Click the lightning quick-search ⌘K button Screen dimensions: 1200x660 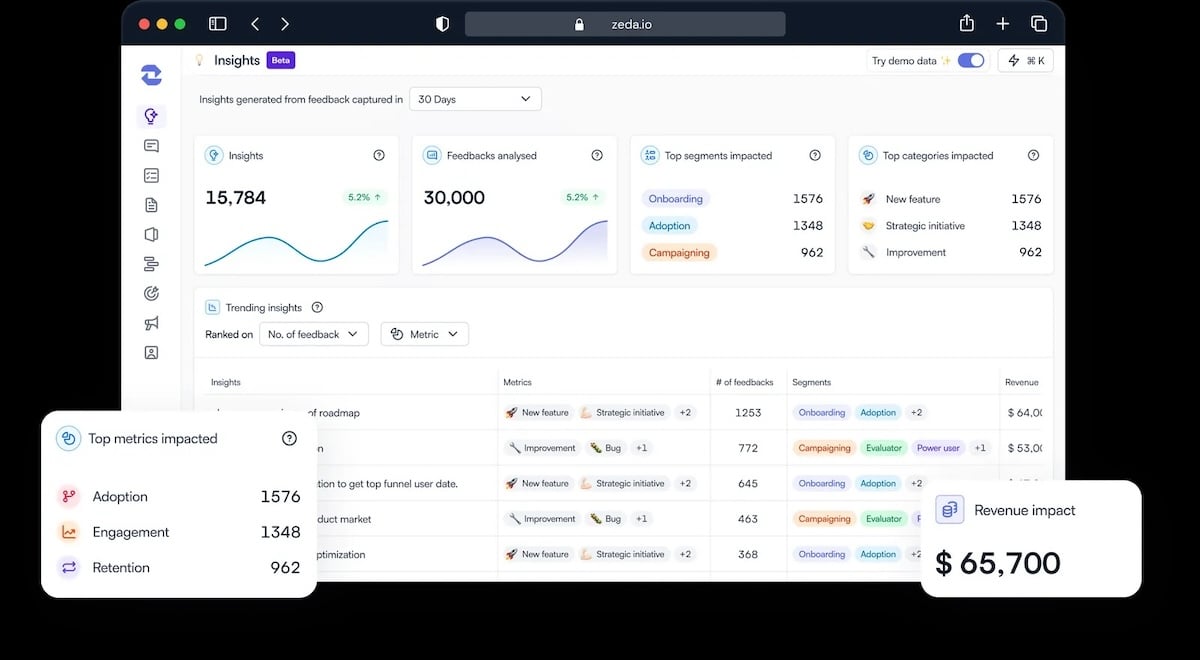1025,60
